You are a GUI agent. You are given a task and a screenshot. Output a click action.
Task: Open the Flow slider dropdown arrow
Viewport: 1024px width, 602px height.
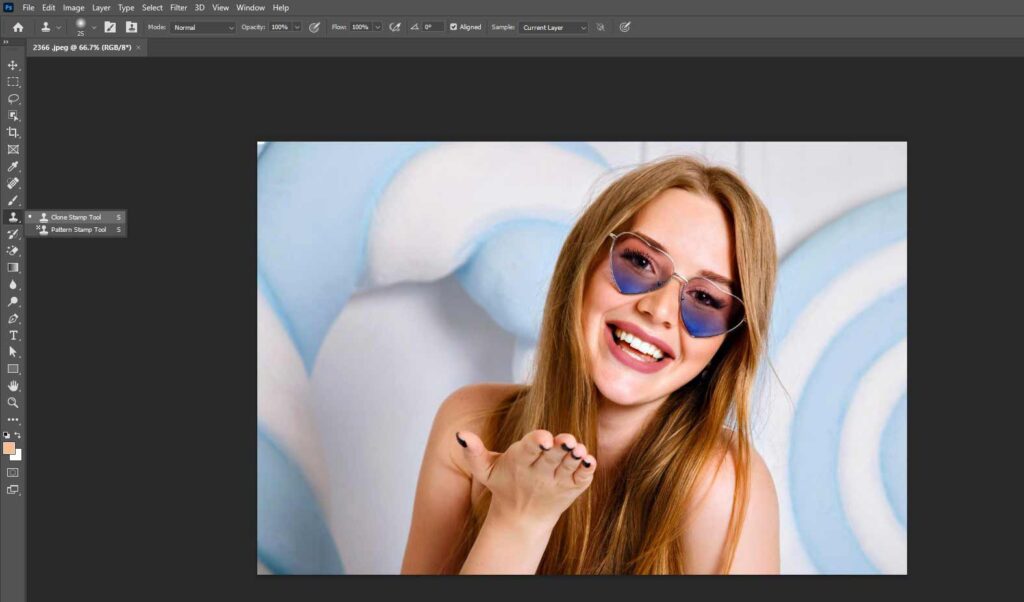[377, 27]
